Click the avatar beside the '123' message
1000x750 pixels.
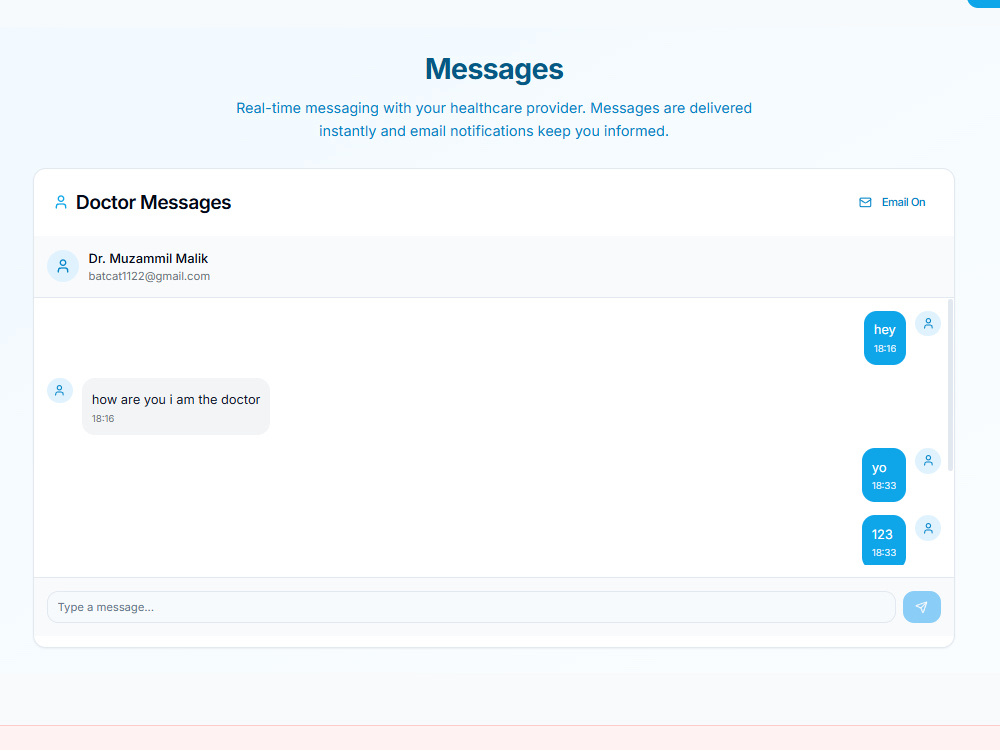coord(928,528)
